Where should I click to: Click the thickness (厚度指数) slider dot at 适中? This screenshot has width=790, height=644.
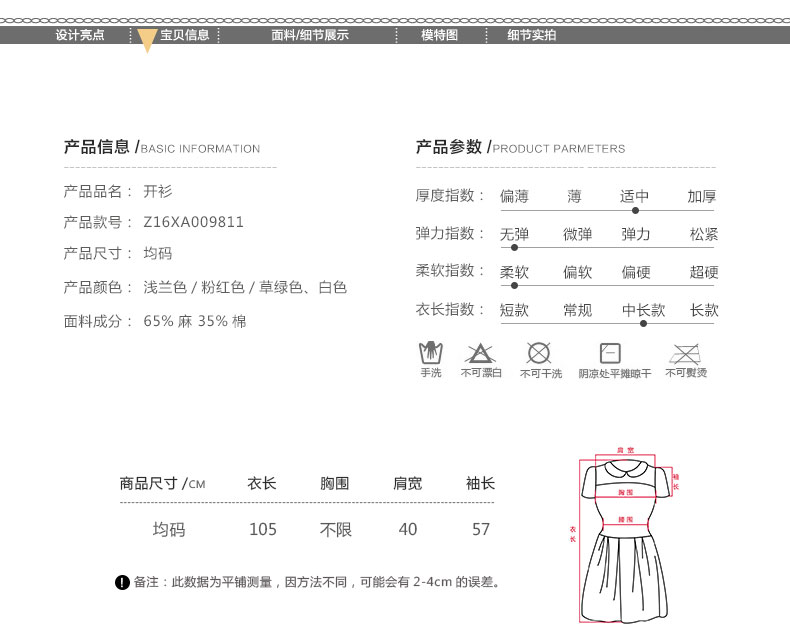coord(635,210)
